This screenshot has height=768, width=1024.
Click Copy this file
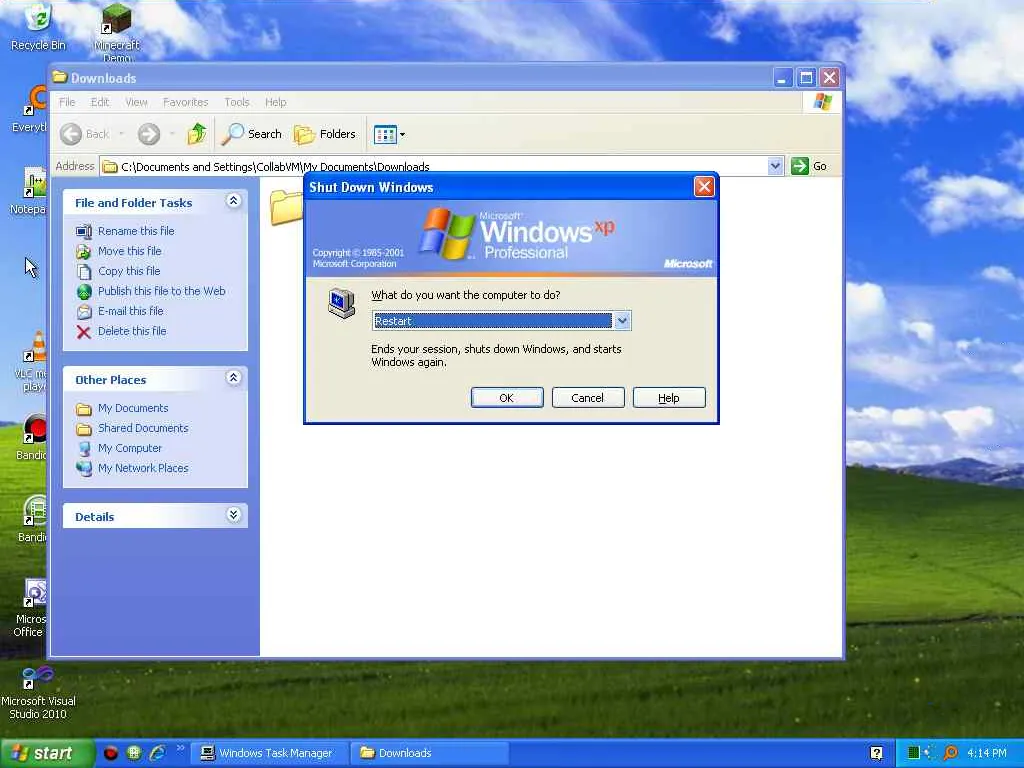tap(129, 271)
